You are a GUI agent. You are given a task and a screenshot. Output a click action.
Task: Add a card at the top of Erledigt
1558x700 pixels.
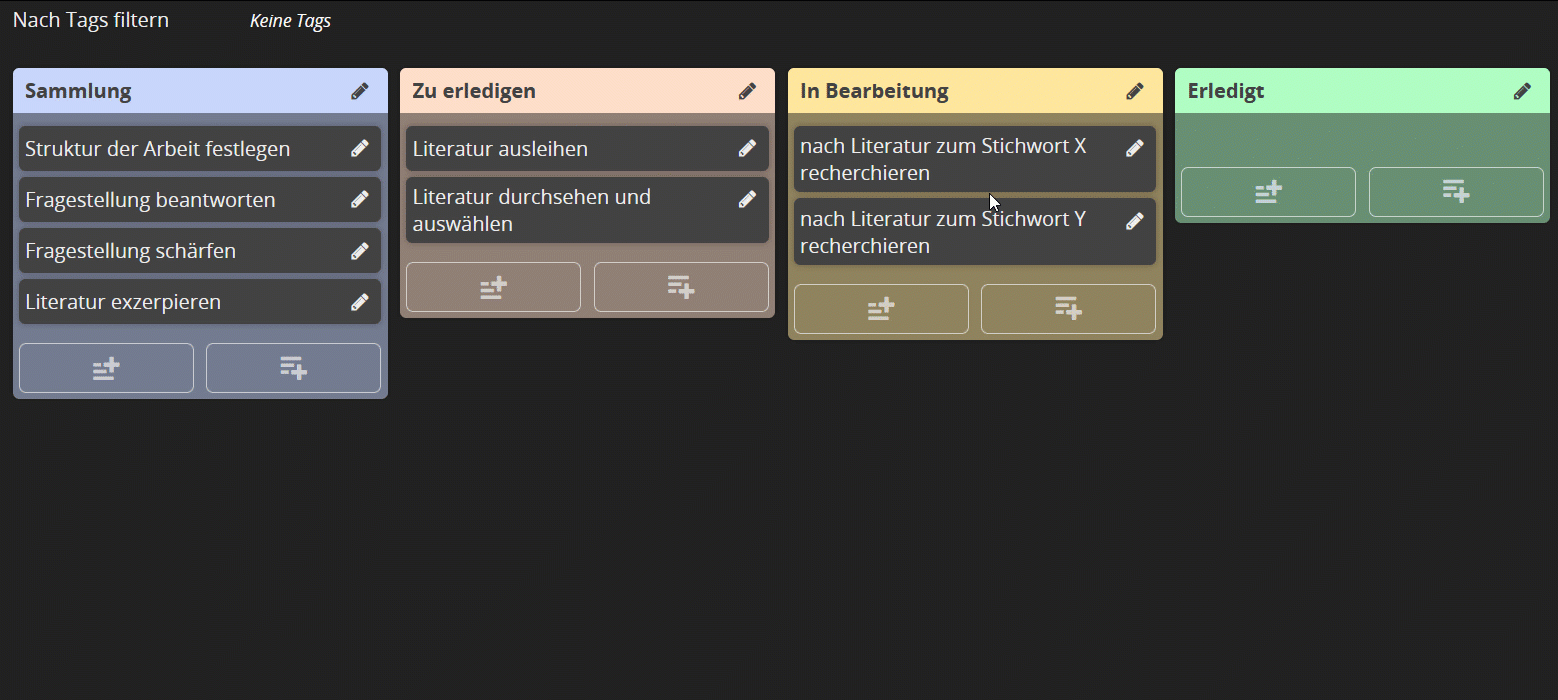1268,191
